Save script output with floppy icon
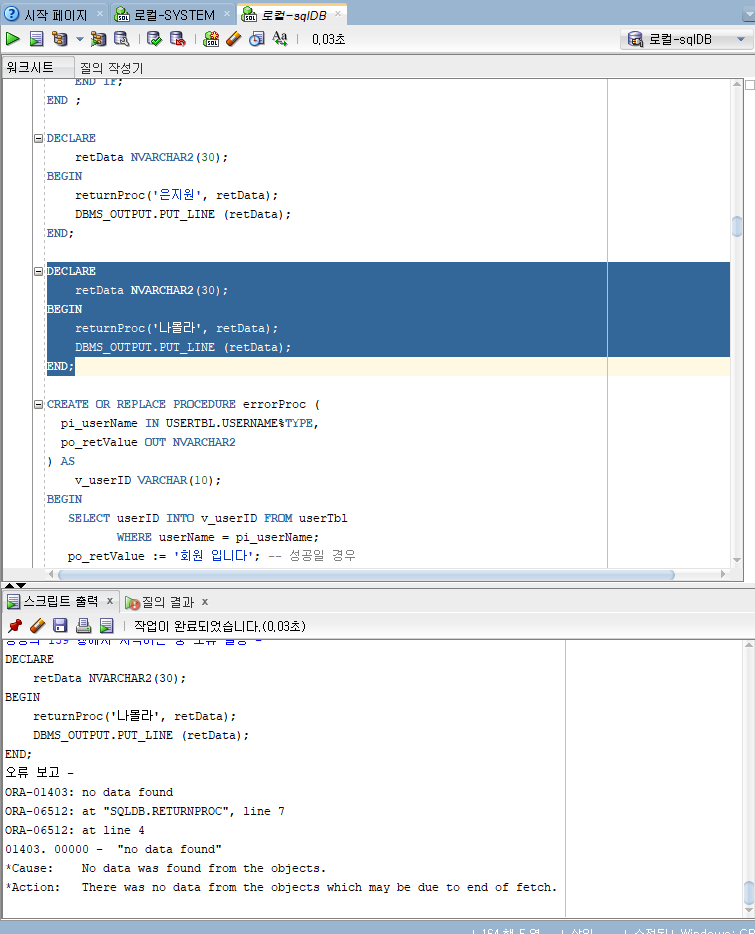 [60, 625]
